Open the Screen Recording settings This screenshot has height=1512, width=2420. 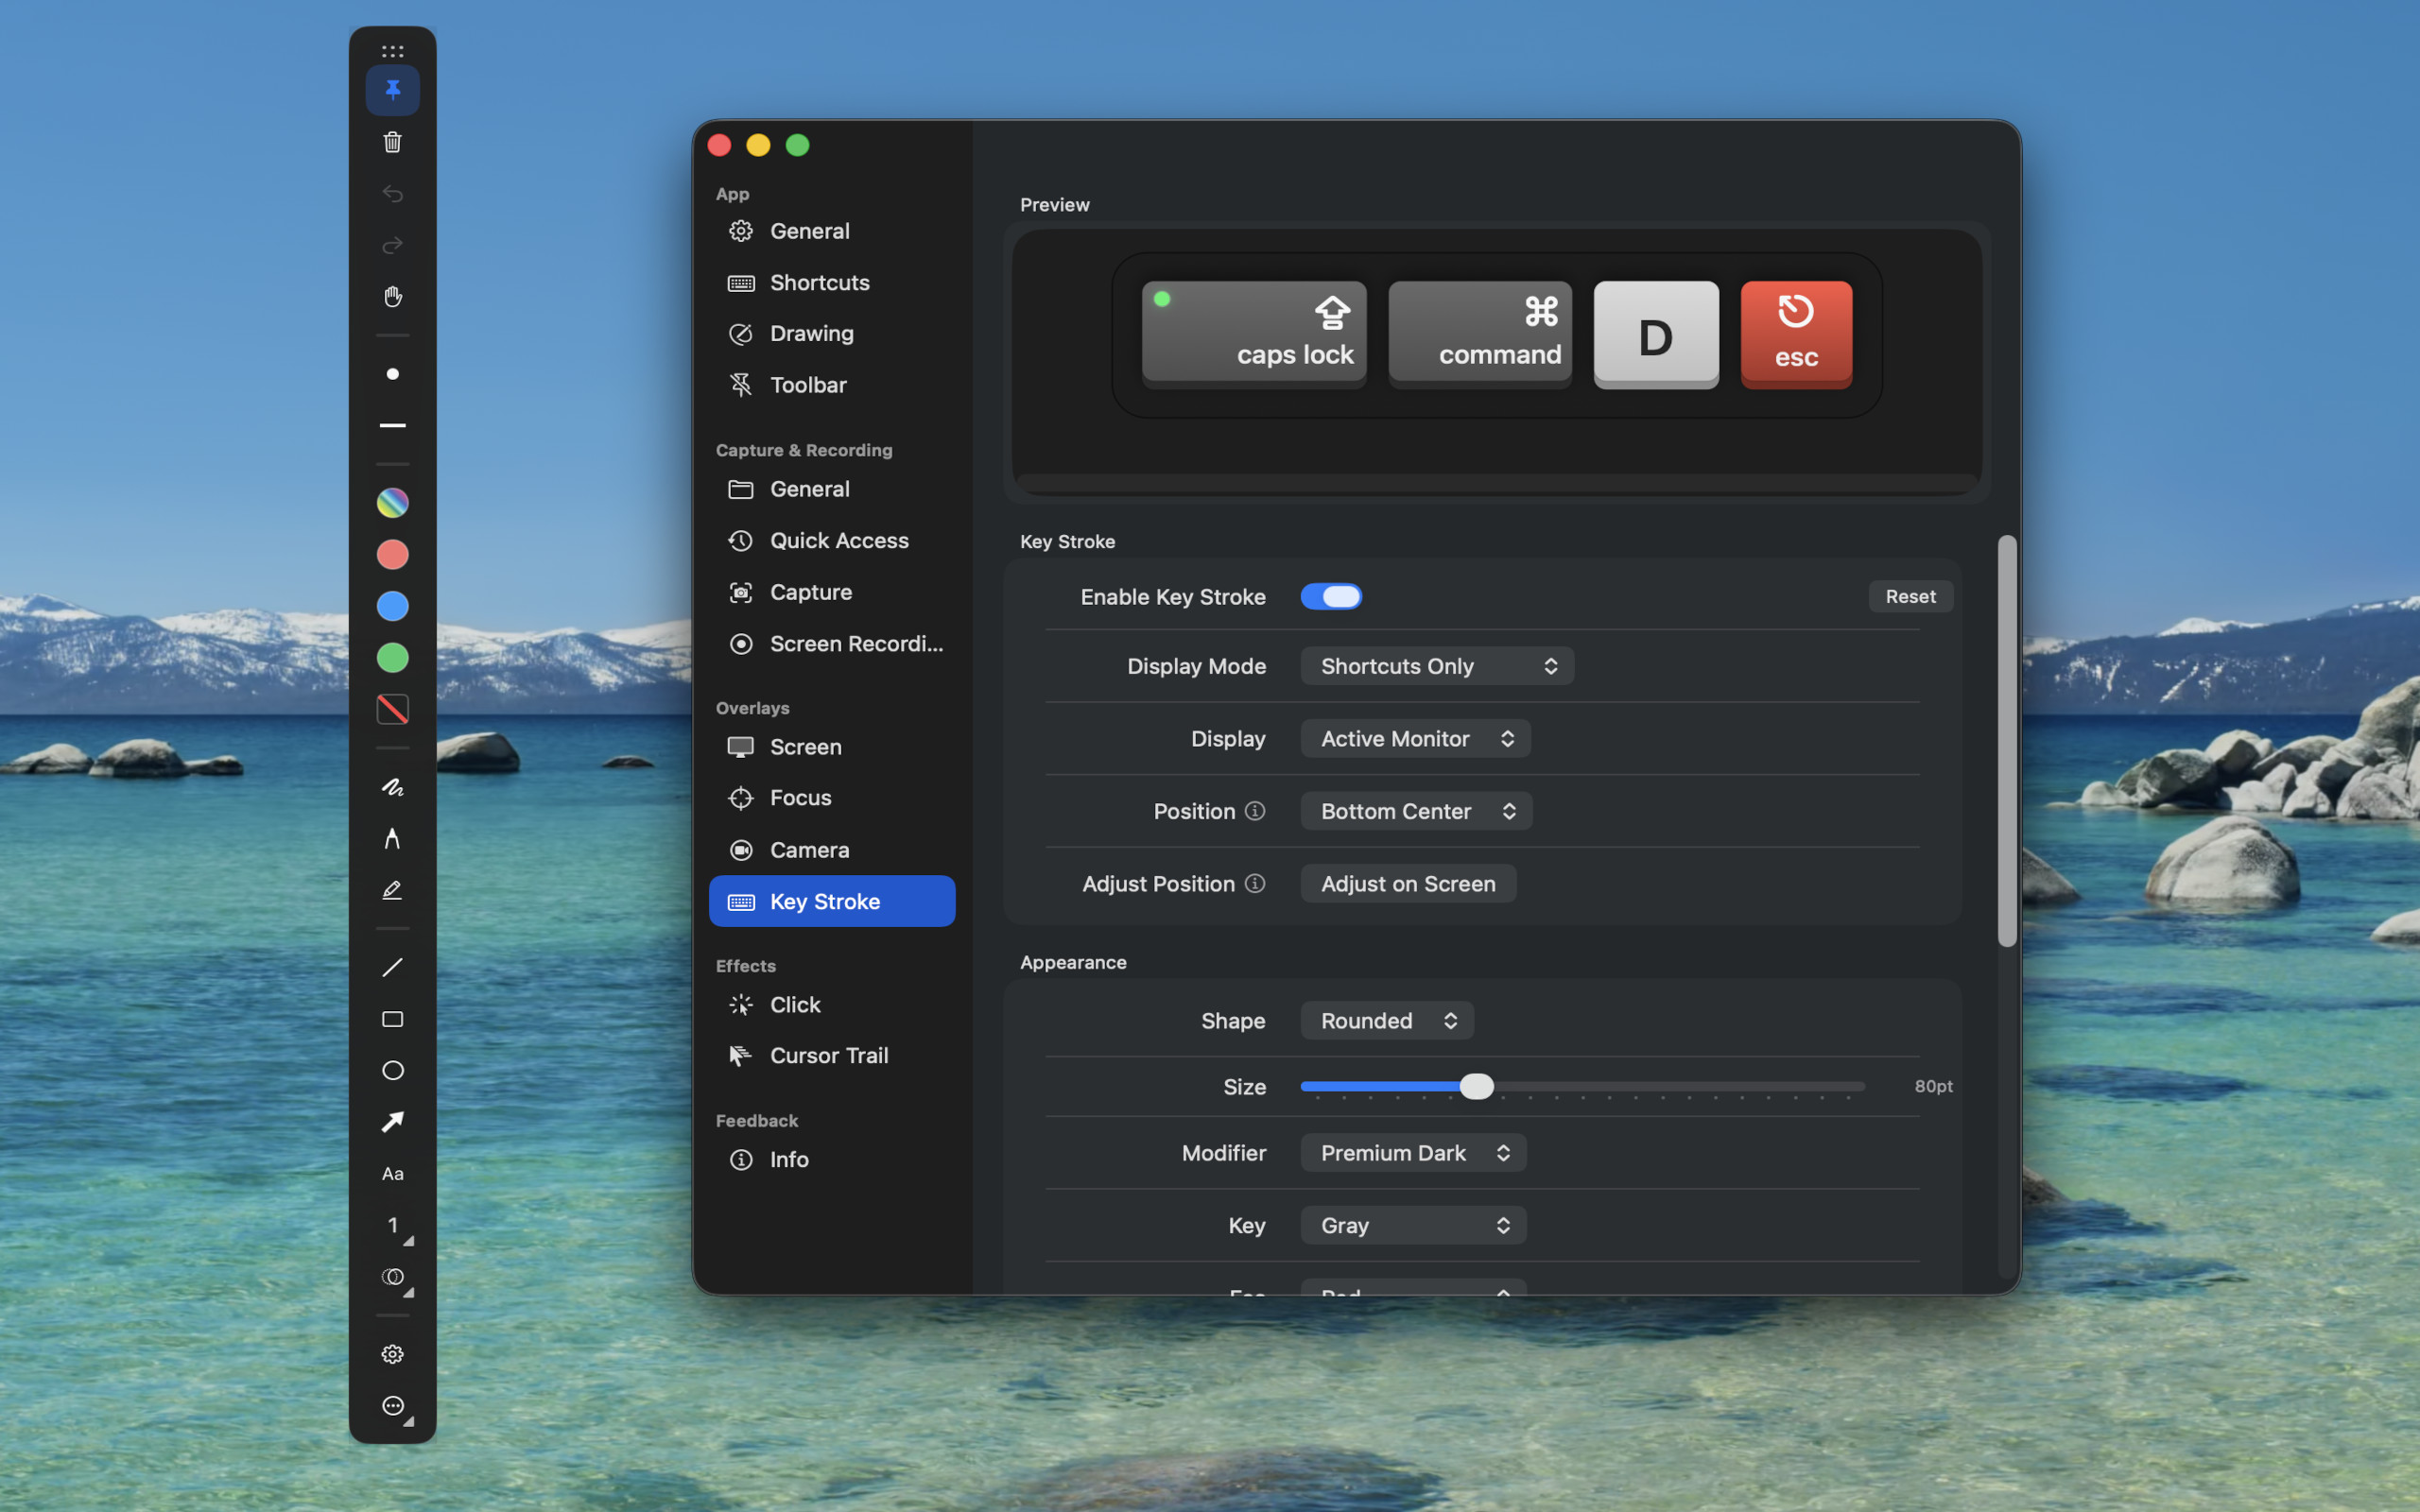click(832, 644)
